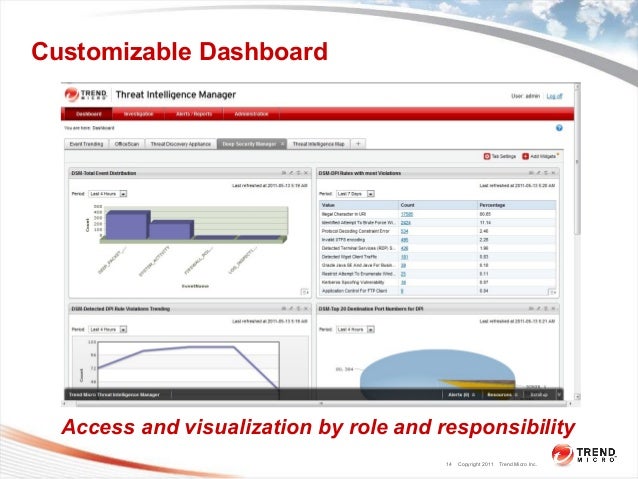This screenshot has height=479, width=638.
Task: Open count 181 for Detected Wget Client Traffic
Action: (x=404, y=257)
